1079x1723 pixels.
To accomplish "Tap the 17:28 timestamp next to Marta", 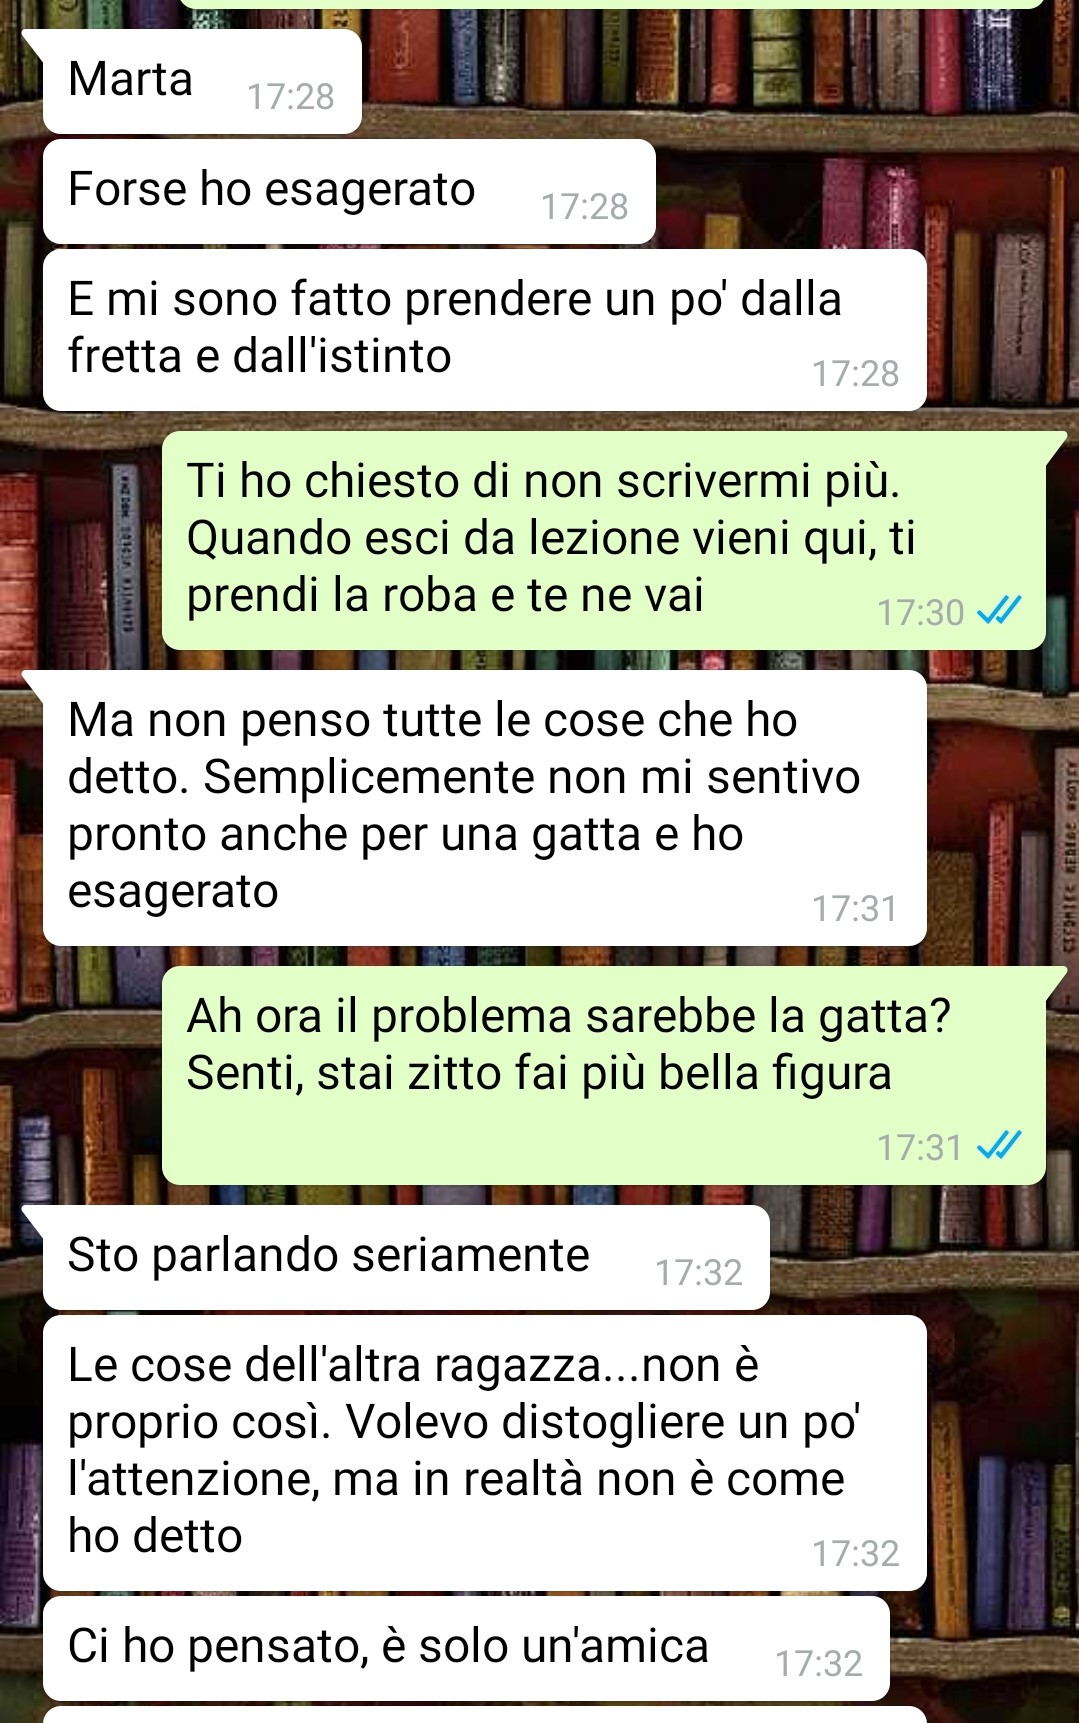I will pyautogui.click(x=290, y=97).
